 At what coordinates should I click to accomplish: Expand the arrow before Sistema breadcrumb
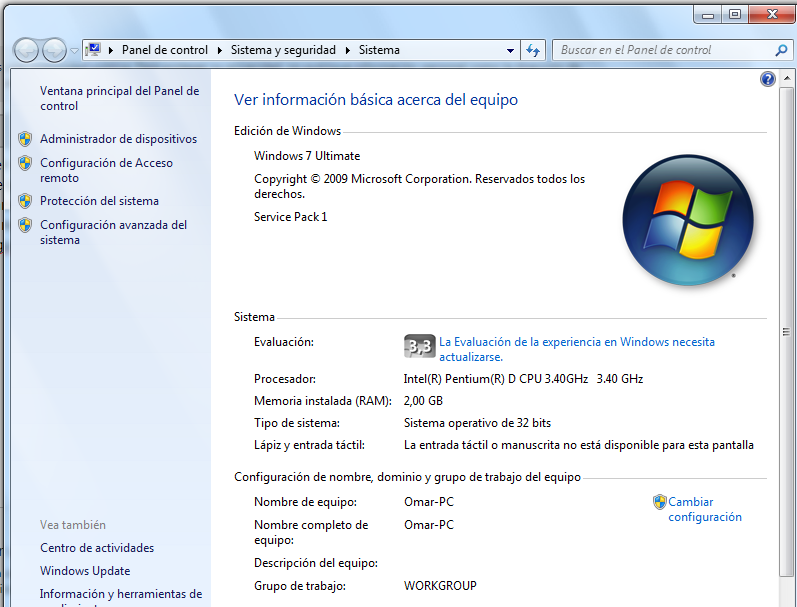click(x=348, y=50)
